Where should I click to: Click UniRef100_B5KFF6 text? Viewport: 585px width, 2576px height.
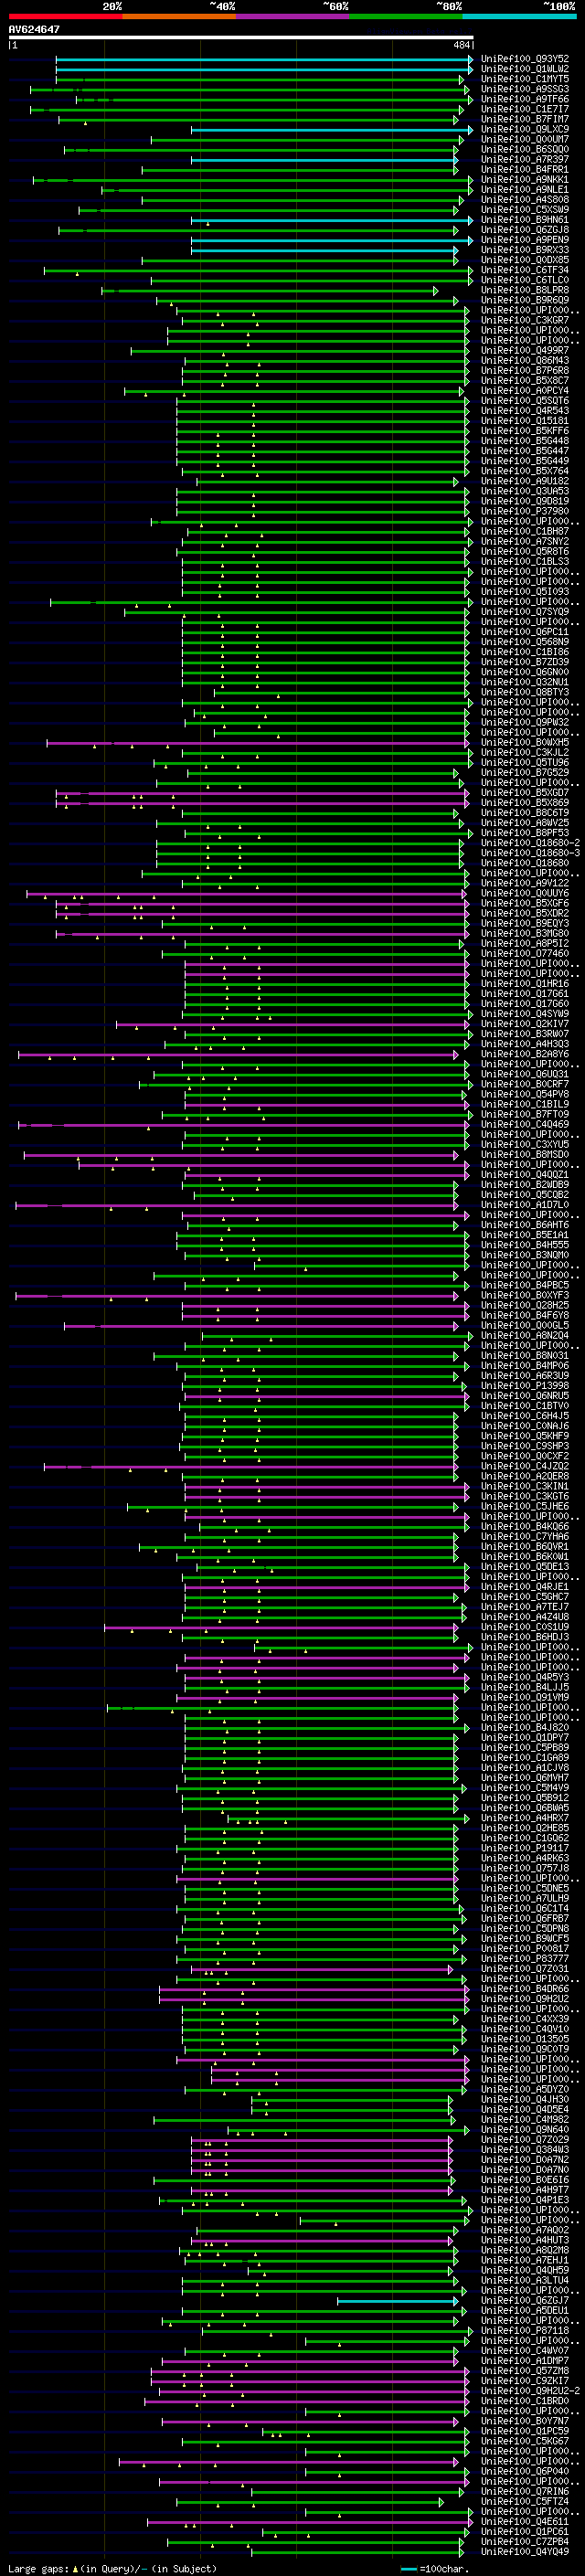click(x=525, y=431)
